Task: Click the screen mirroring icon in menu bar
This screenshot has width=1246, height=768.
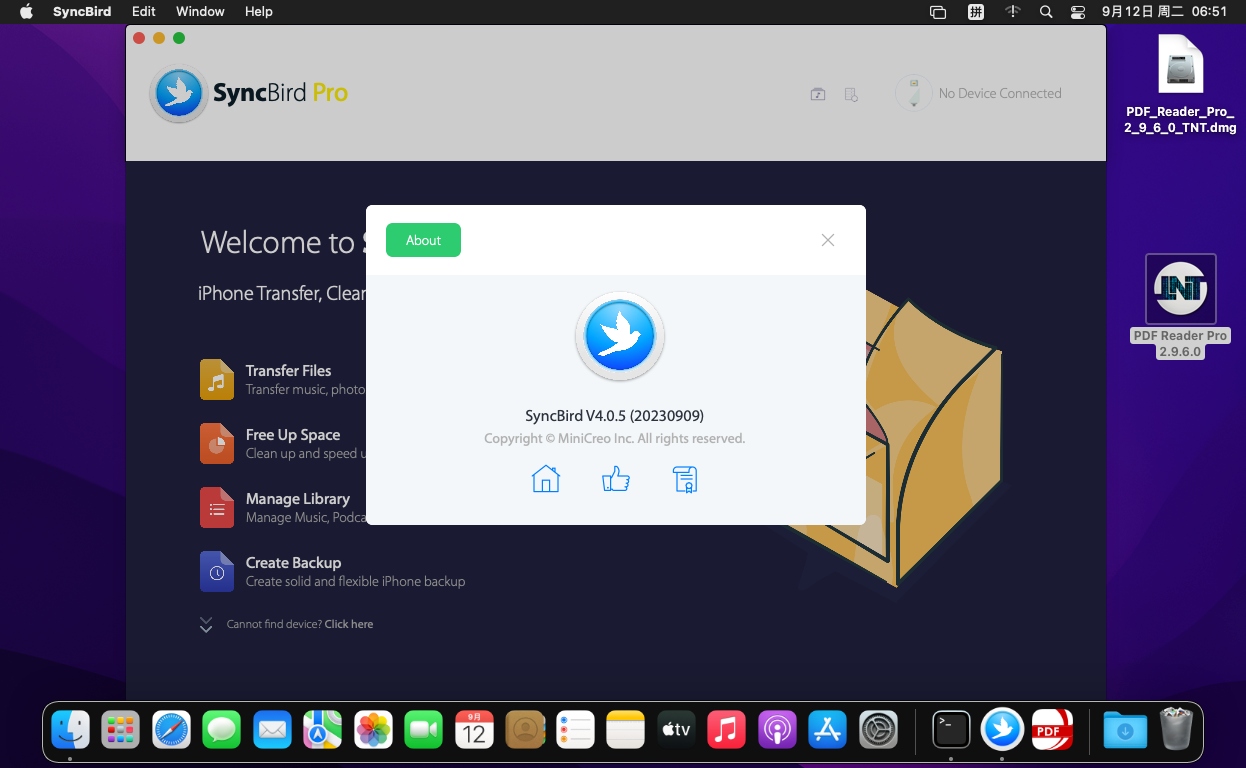Action: coord(938,12)
